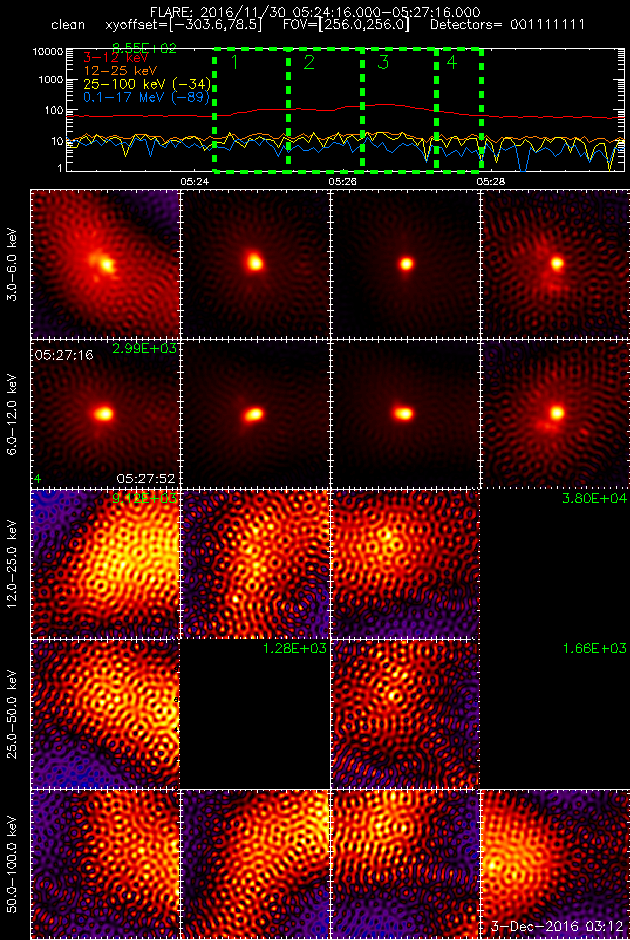Select the 3.0-6.0 keV image for interval 1
Screen dimensions: 630x940
(105, 264)
